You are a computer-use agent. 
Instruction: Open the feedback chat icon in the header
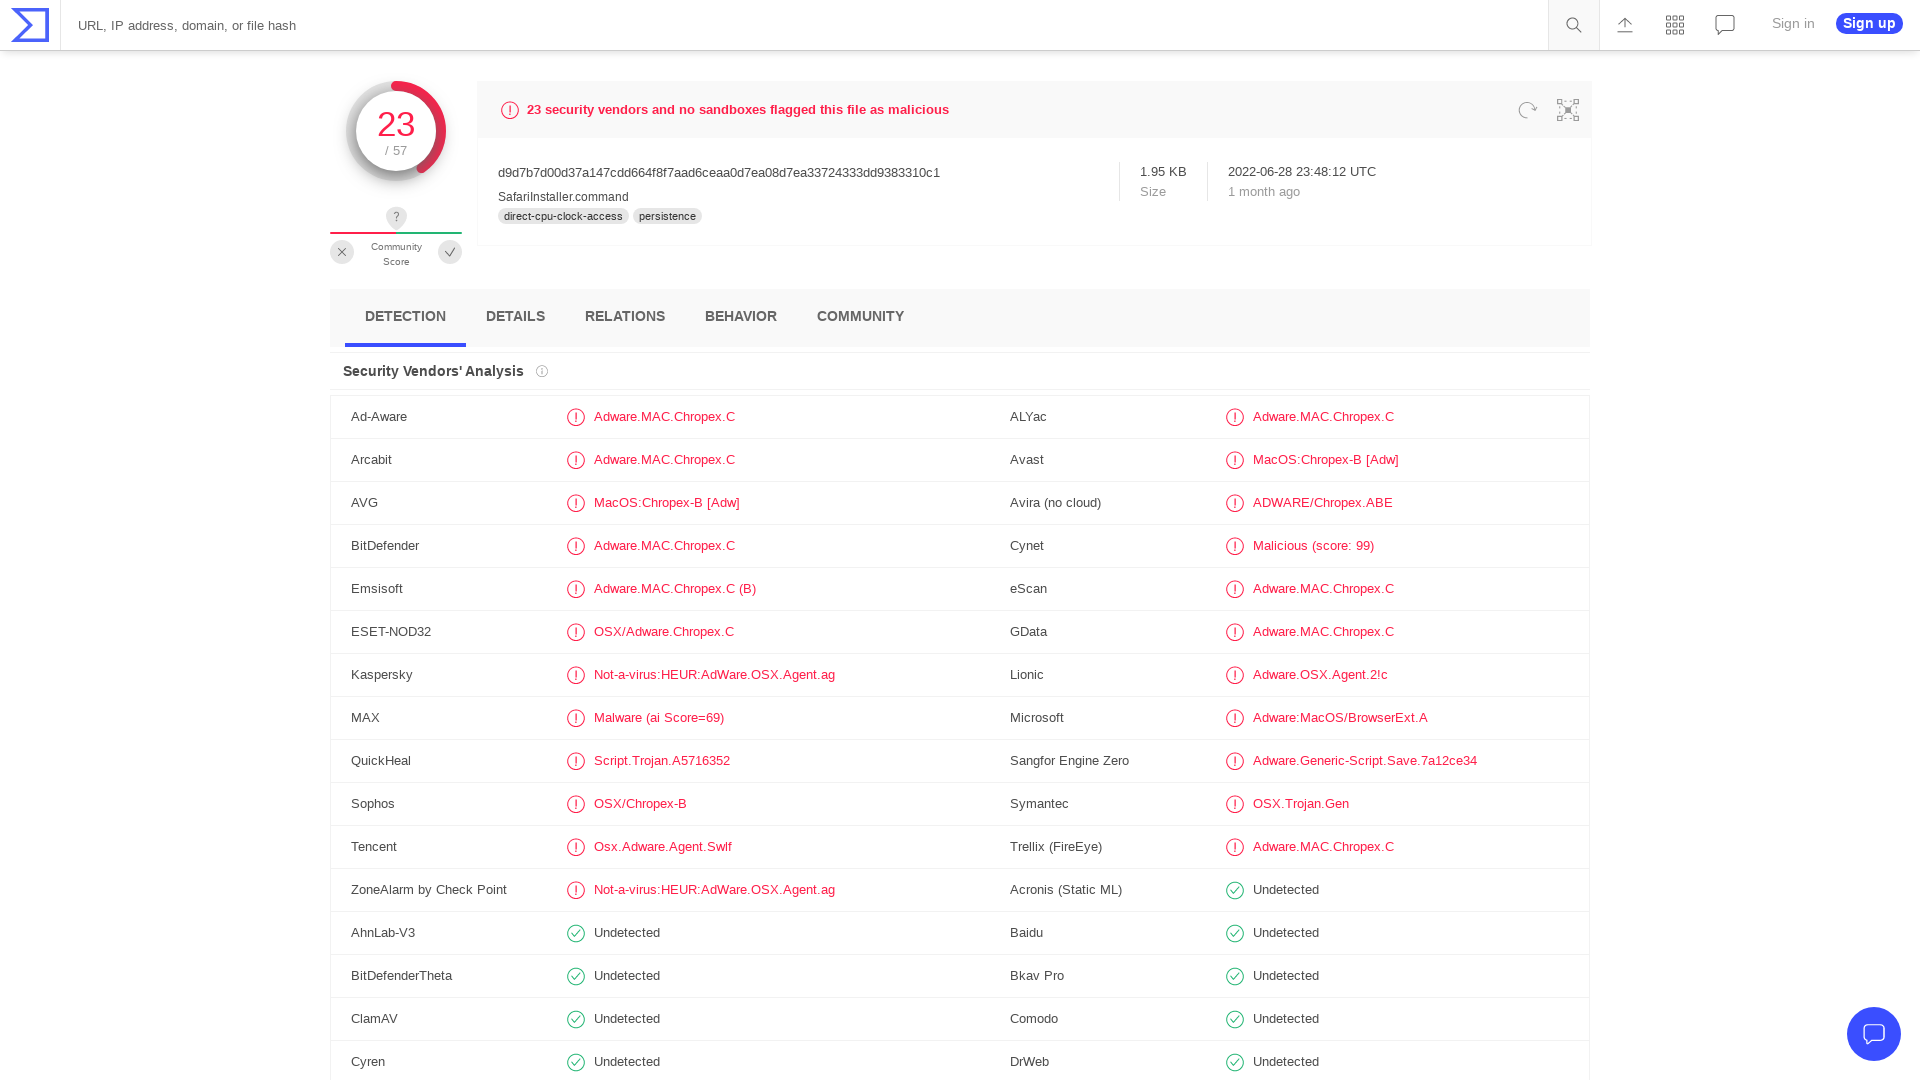[1724, 25]
